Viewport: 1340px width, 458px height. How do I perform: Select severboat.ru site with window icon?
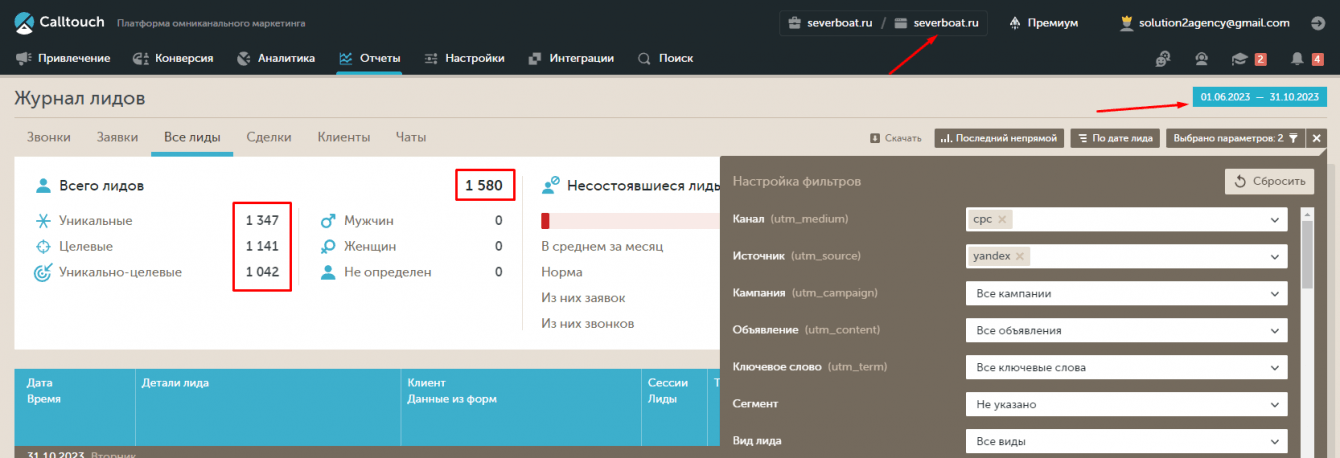point(936,22)
